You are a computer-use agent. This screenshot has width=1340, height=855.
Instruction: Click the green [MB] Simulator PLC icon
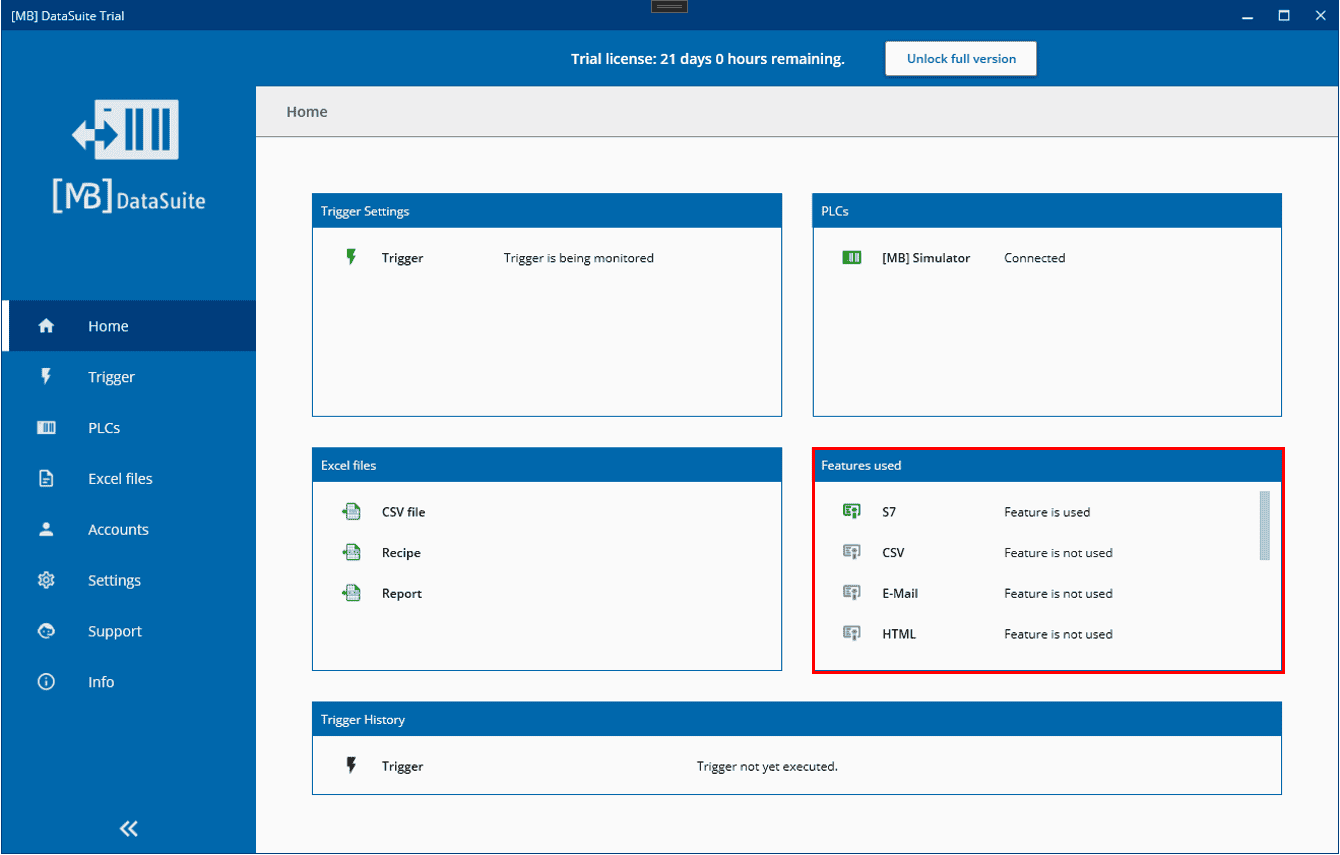tap(852, 258)
